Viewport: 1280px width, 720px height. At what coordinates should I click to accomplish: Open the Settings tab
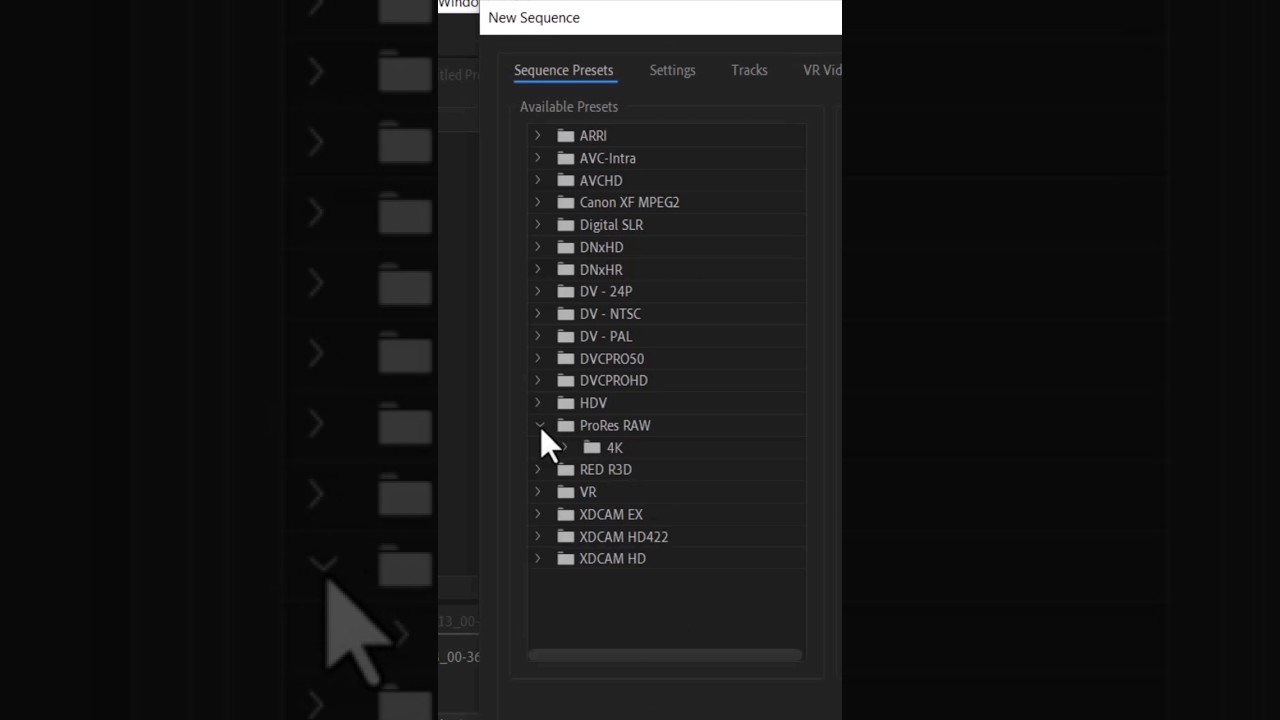[x=672, y=70]
